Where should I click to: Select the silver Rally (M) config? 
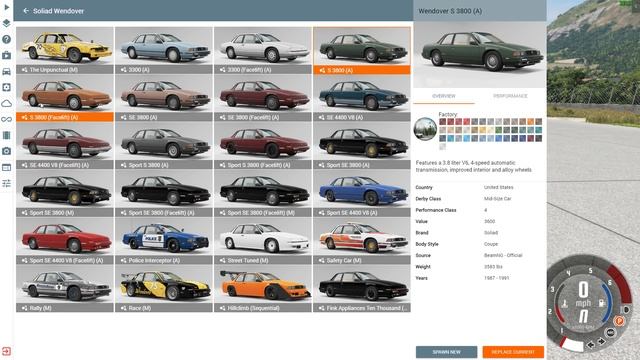65,289
